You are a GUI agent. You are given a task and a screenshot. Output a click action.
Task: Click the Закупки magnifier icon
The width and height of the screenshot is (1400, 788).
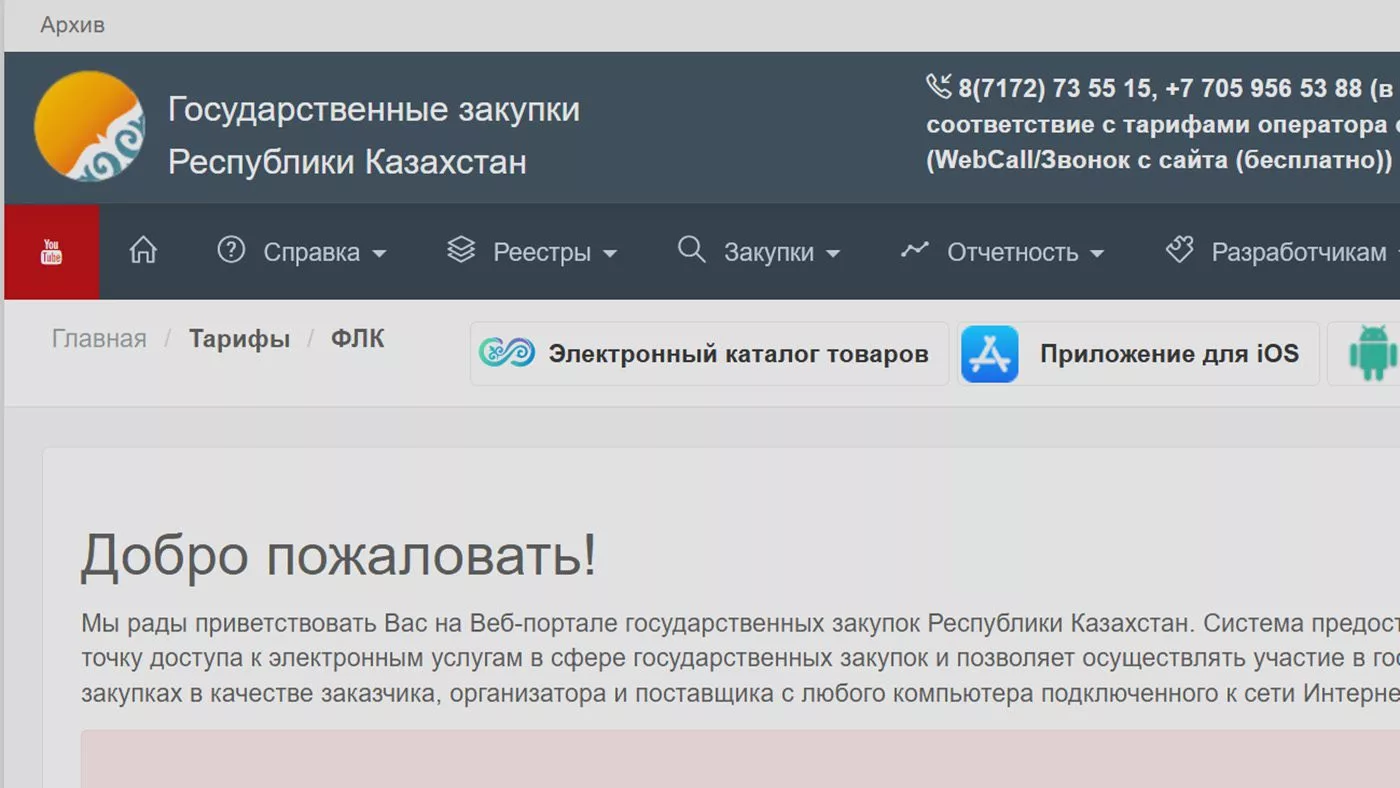click(691, 250)
